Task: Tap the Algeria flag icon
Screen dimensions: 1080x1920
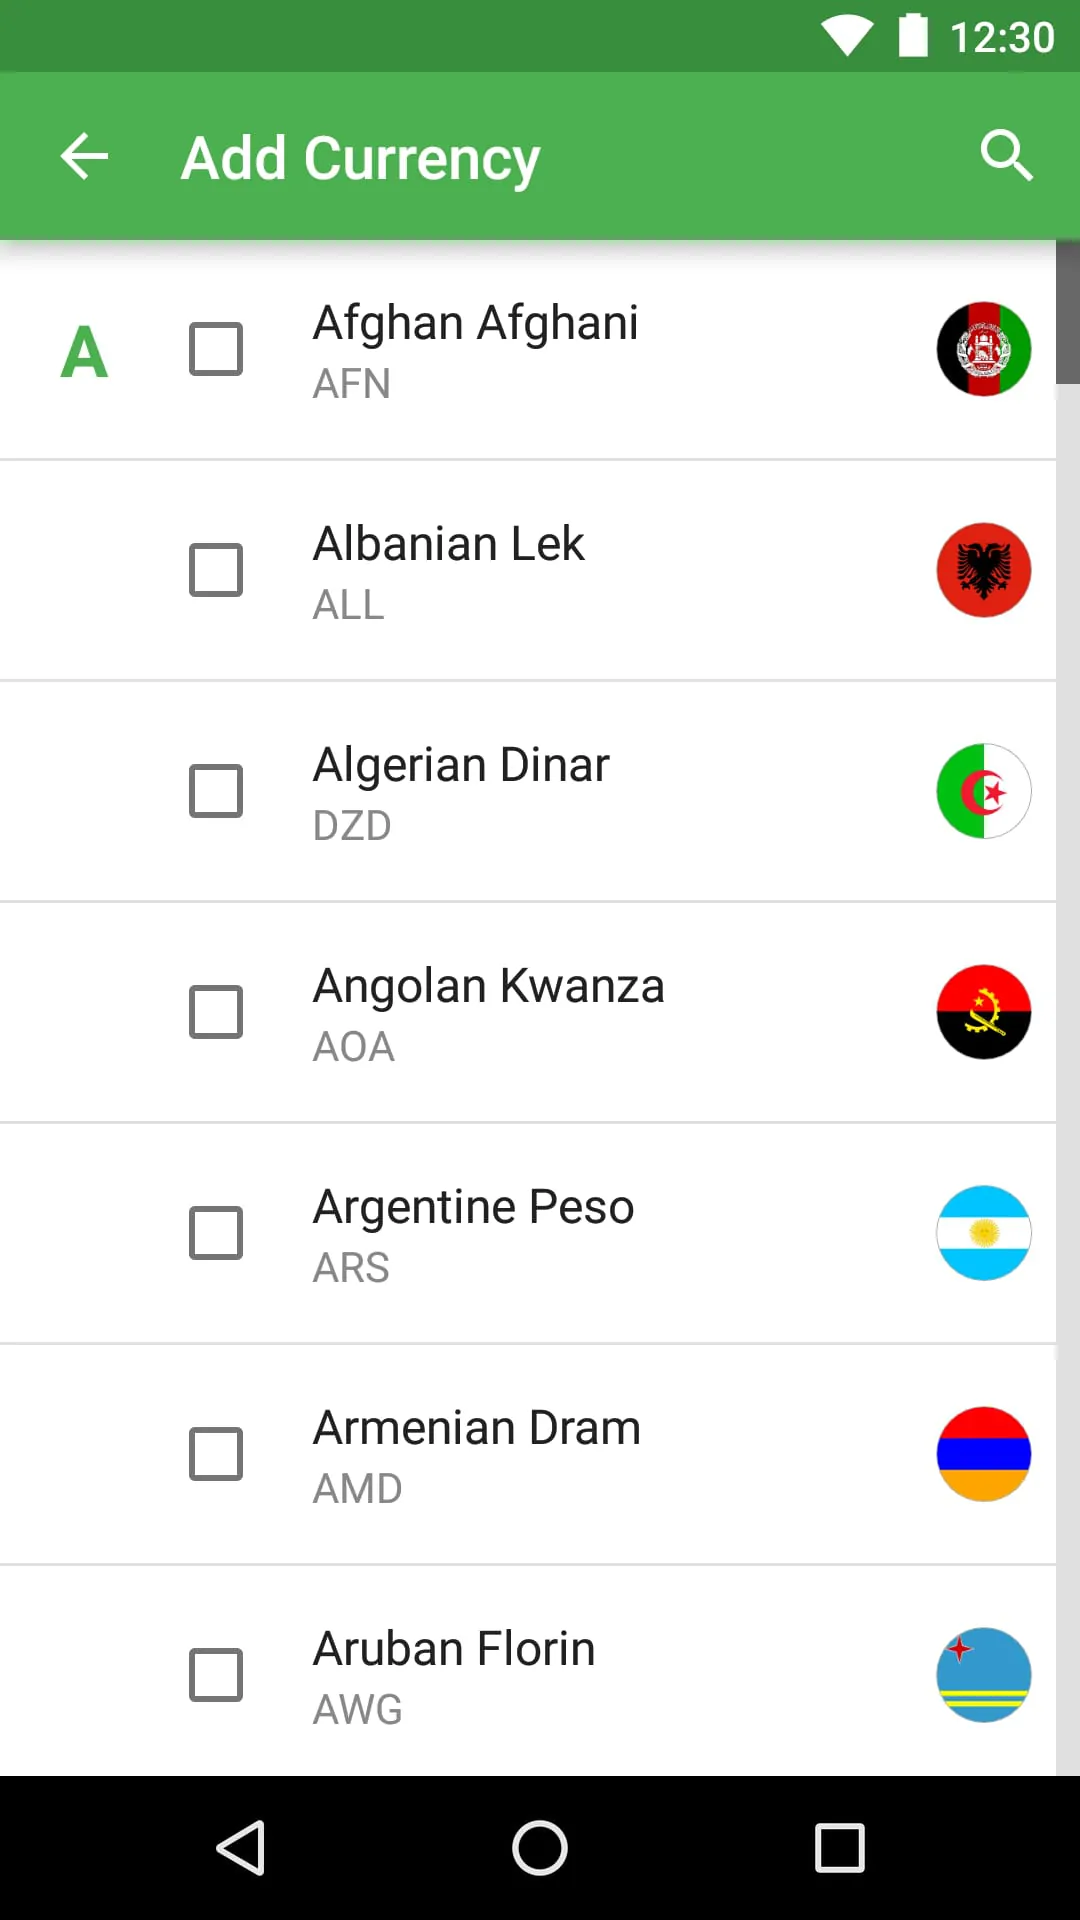Action: point(983,791)
